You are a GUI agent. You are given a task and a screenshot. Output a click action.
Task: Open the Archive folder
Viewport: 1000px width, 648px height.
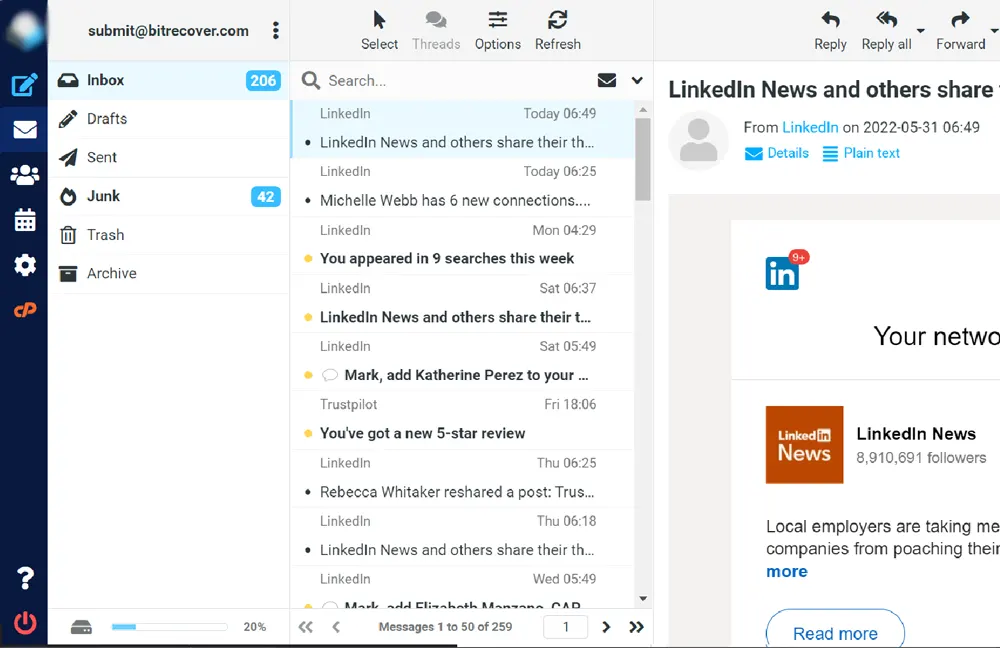[x=168, y=274]
